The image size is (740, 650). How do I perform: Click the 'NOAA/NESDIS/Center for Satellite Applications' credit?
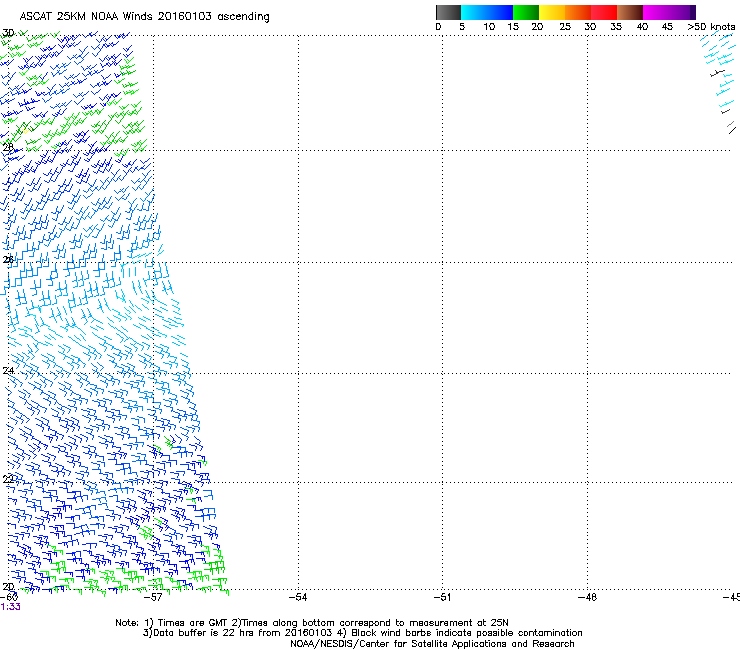click(432, 644)
